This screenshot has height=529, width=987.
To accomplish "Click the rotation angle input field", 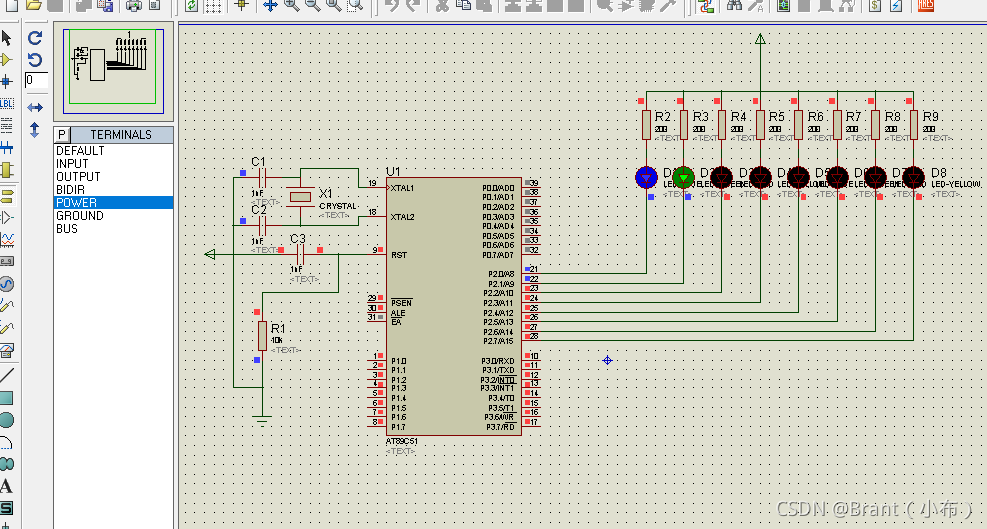I will 37,81.
